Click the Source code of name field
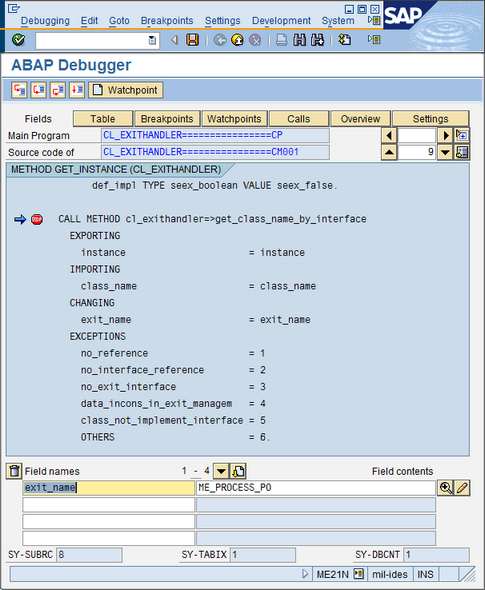485x590 pixels. (x=215, y=152)
